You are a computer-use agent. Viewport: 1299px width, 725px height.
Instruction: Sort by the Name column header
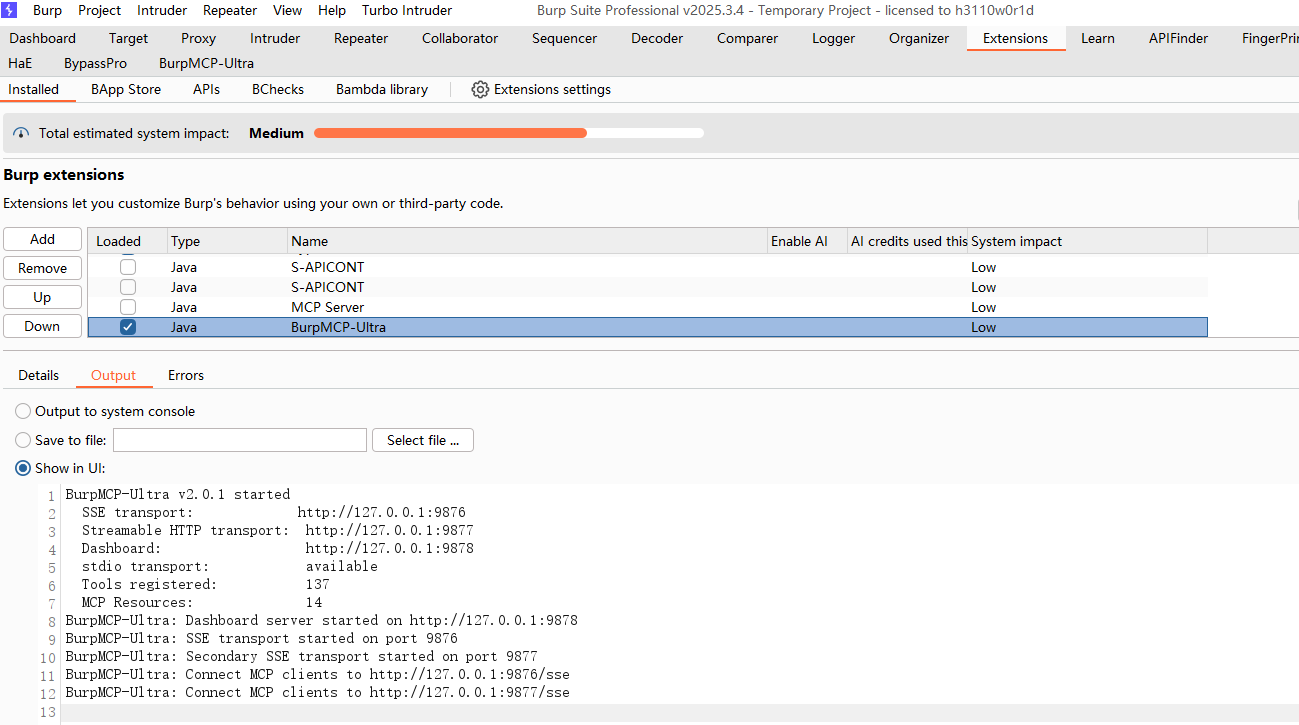pos(528,241)
